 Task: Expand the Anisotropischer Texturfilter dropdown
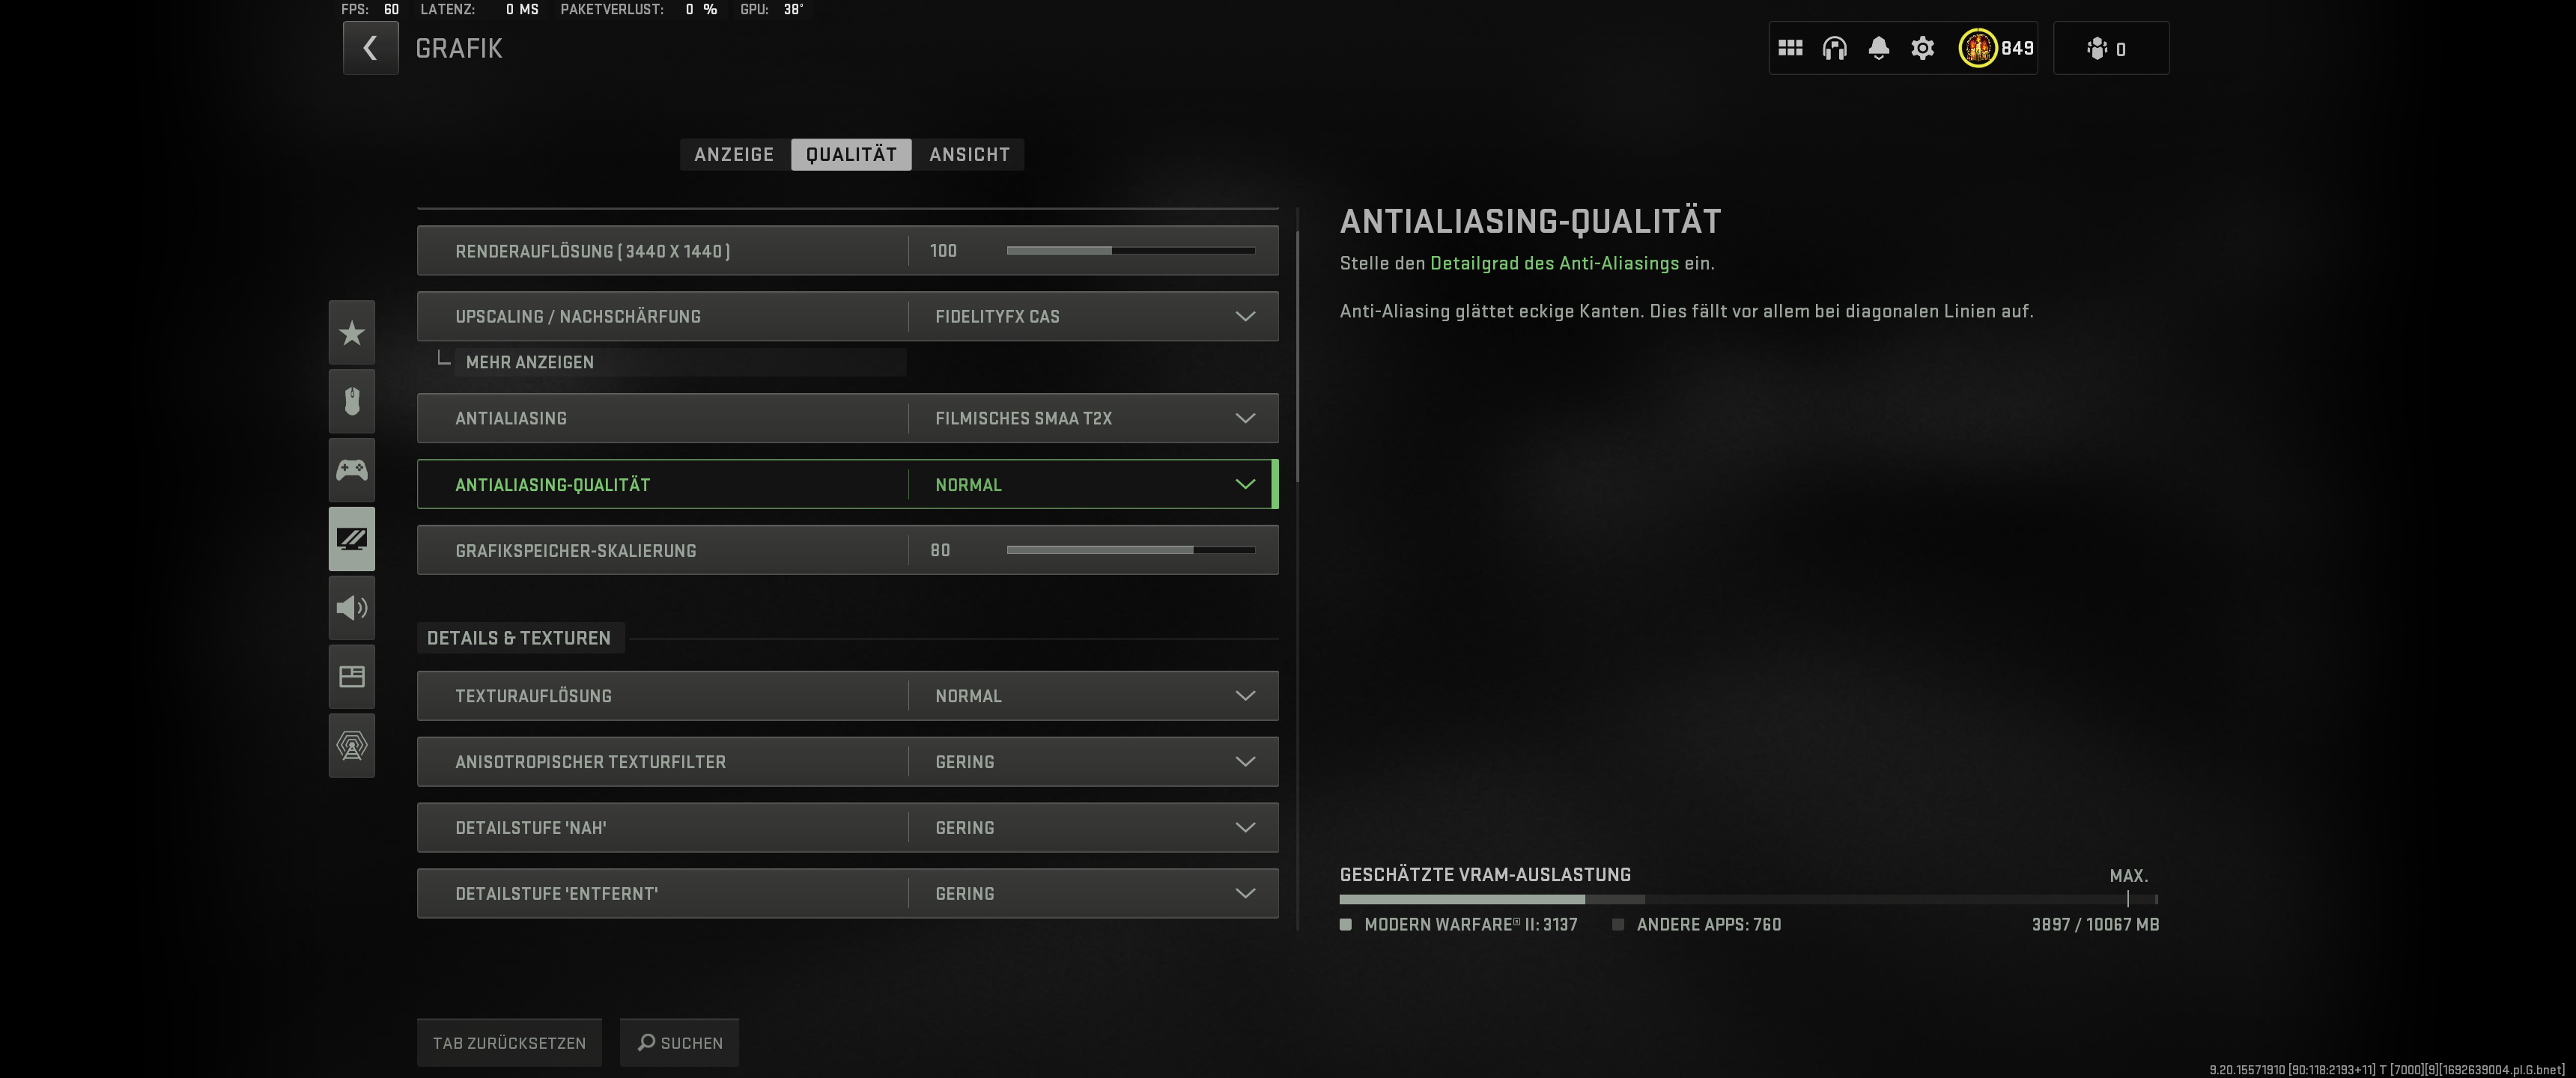(x=1244, y=762)
